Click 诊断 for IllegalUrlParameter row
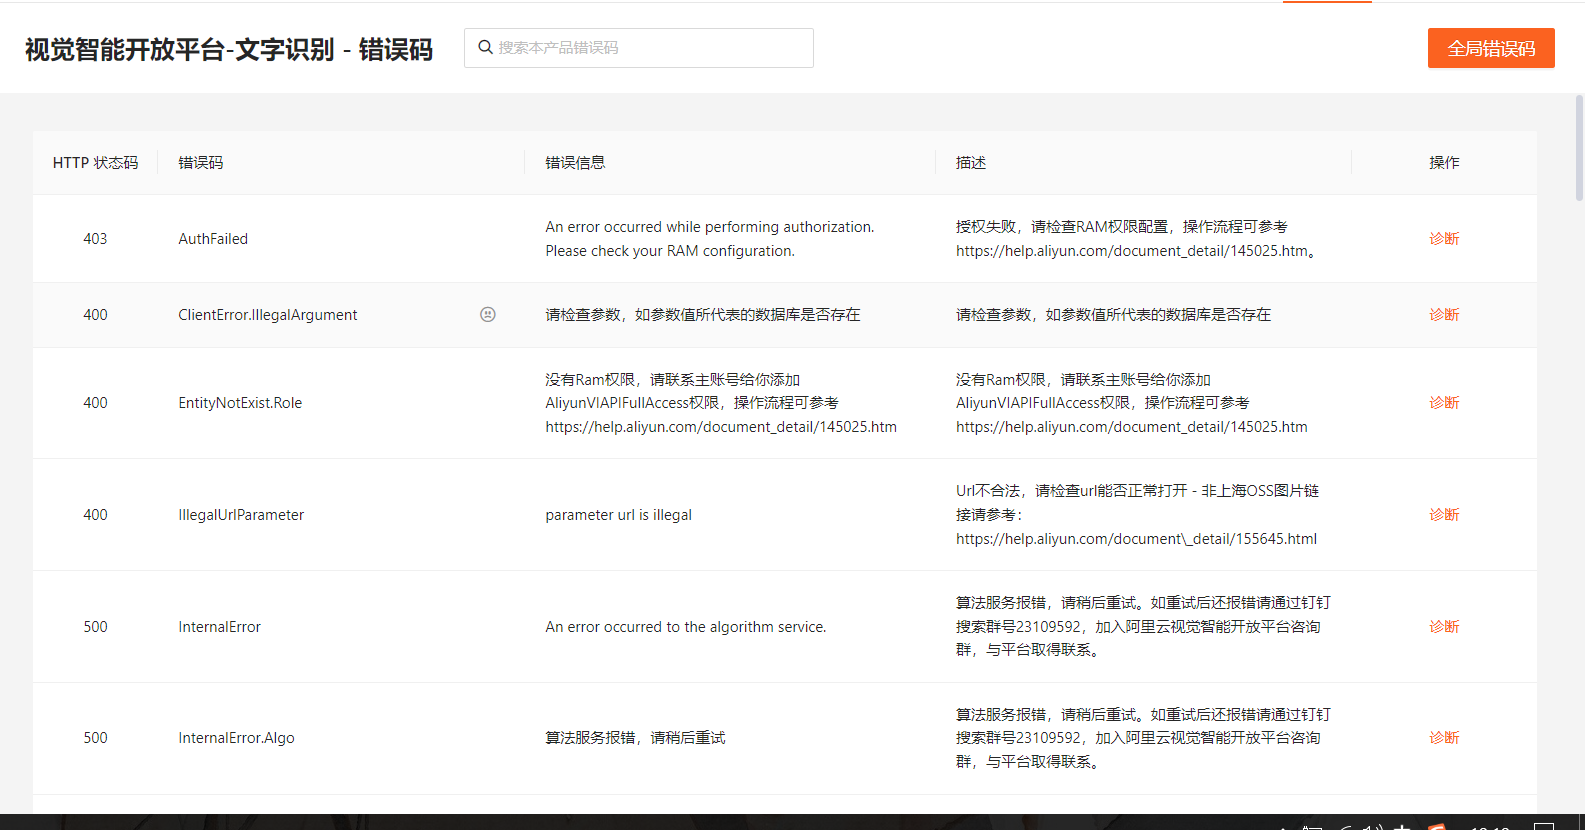The height and width of the screenshot is (830, 1585). click(1444, 515)
